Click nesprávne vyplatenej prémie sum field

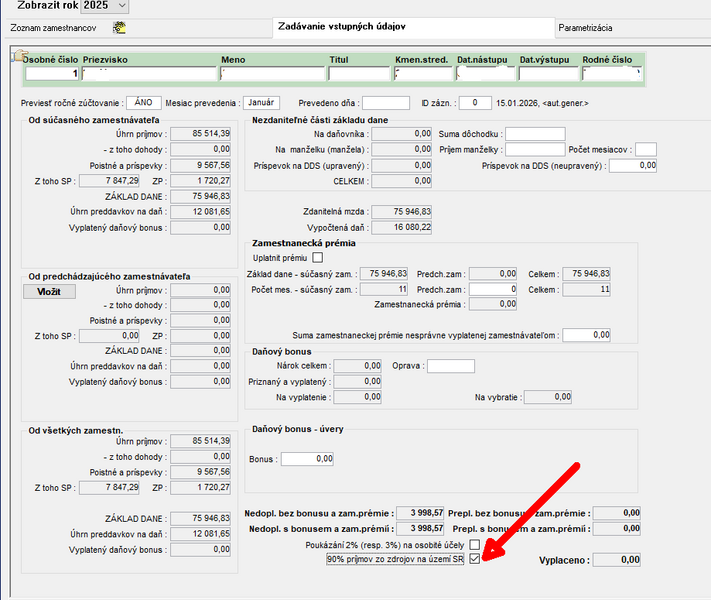[x=586, y=335]
